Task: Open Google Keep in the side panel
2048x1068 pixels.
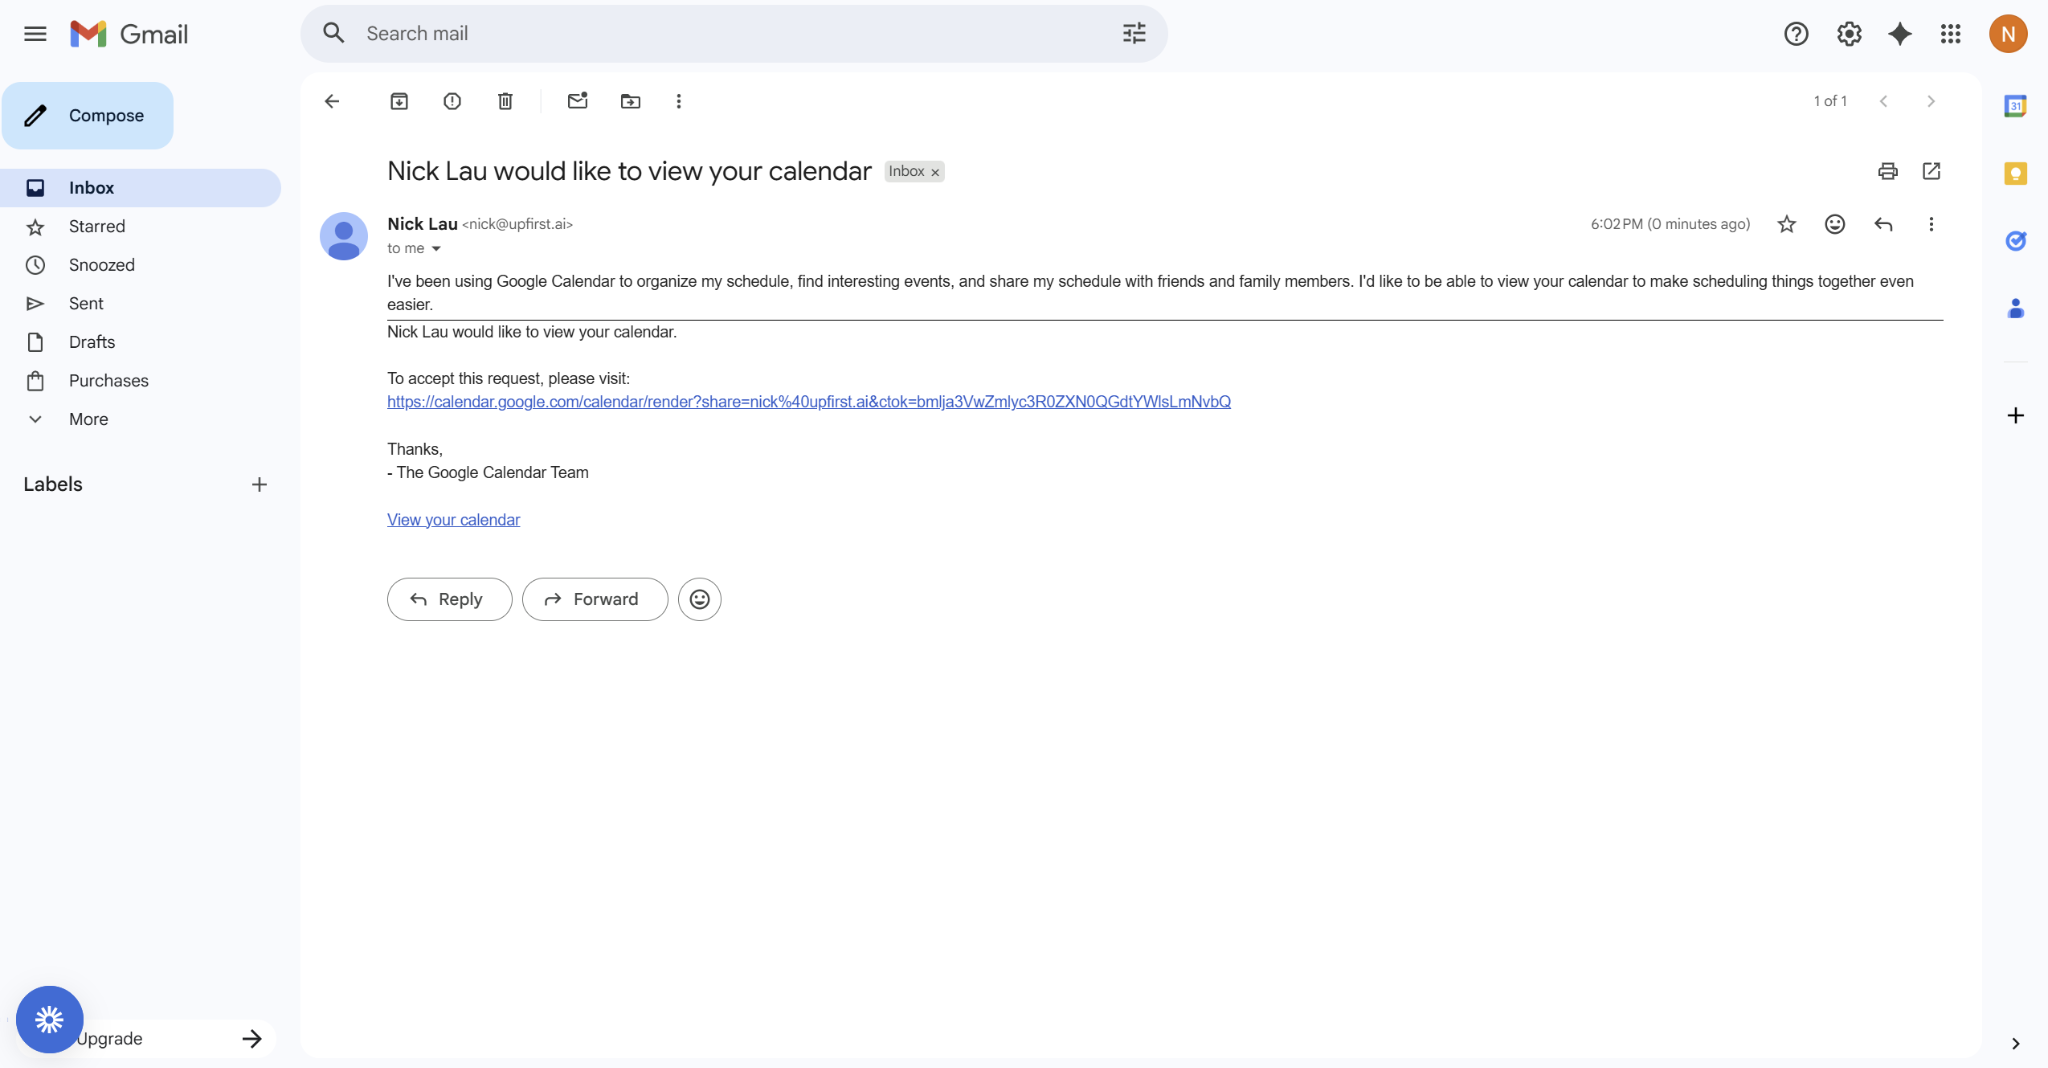Action: click(2015, 172)
